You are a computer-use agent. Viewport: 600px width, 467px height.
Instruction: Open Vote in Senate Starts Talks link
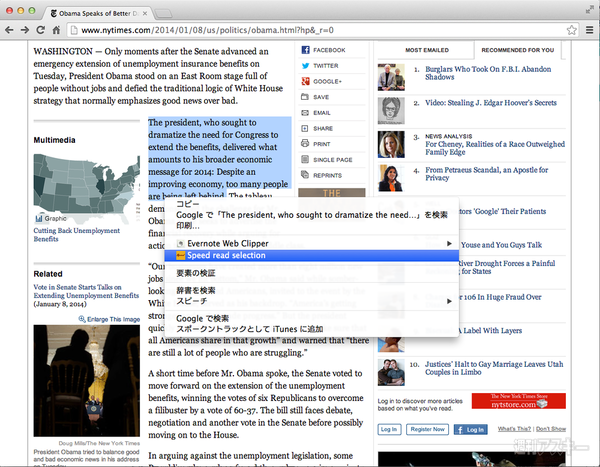click(x=86, y=291)
